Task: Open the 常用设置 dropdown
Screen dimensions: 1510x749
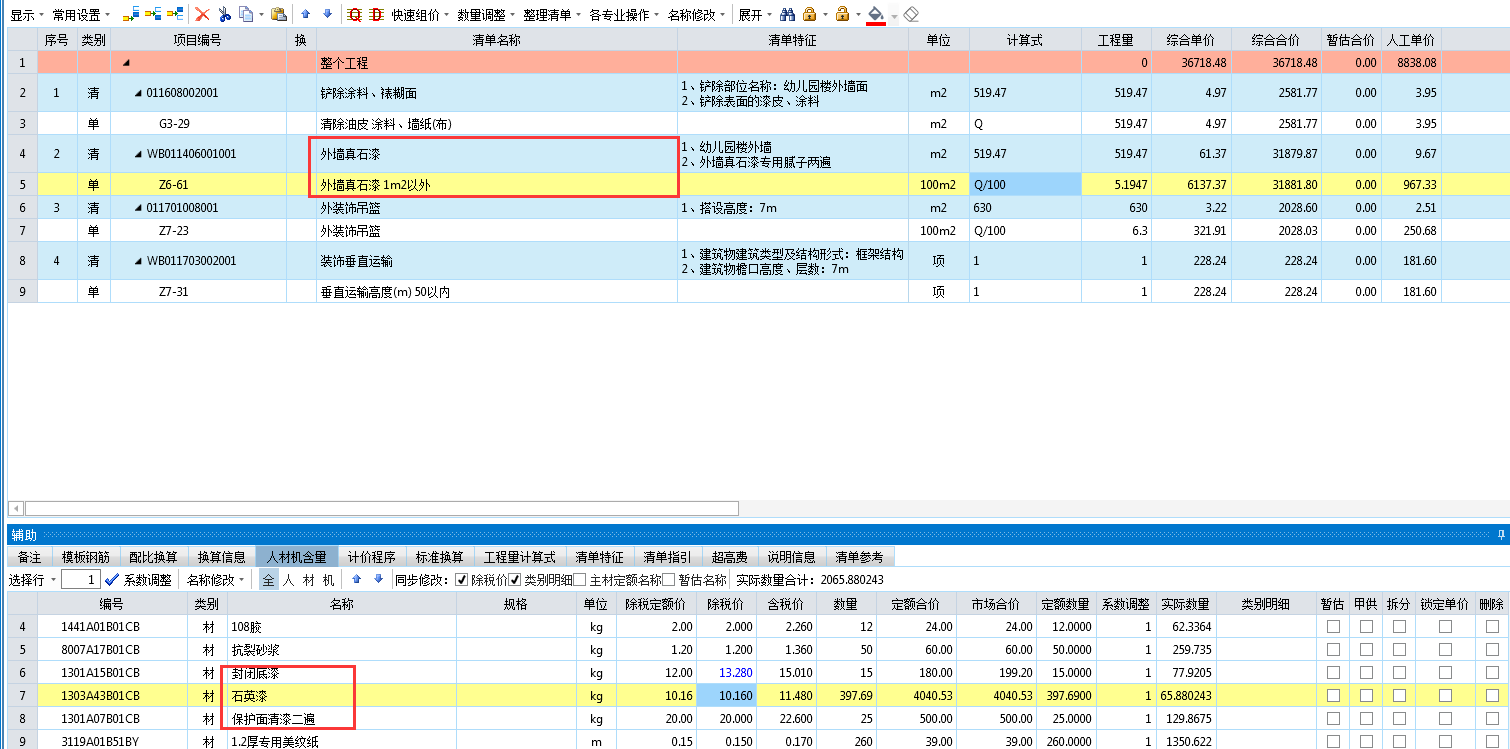Action: click(82, 15)
